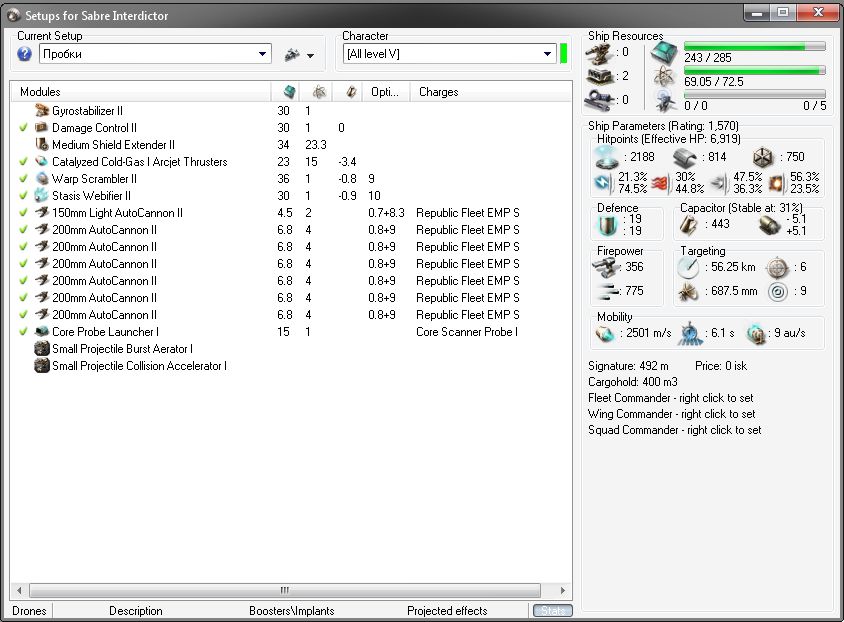Click the Small Projectile Collision Accelerator I icon

coord(41,366)
